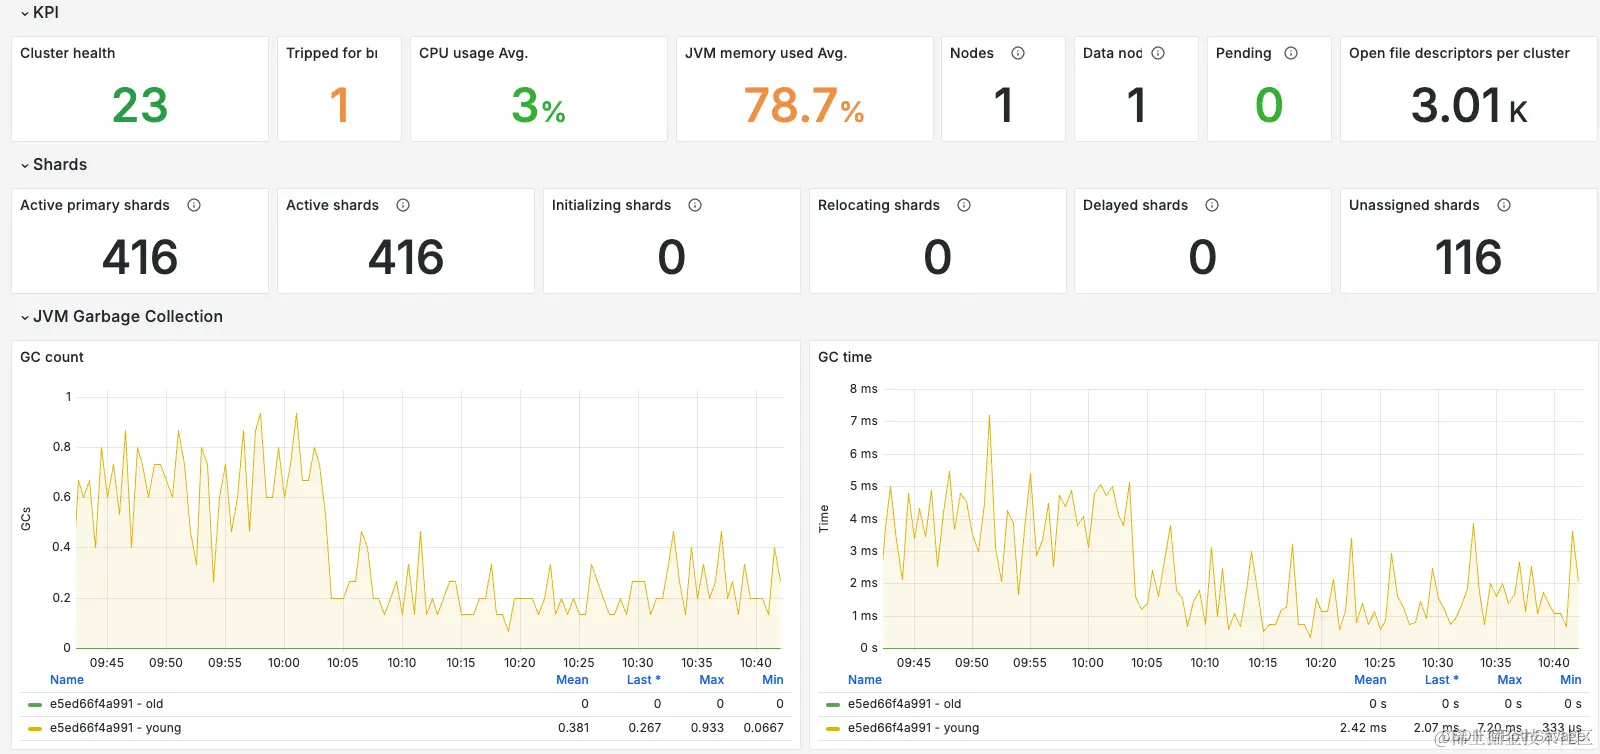The image size is (1600, 754).
Task: Click the tallest spike in GC time chart
Action: tap(989, 416)
